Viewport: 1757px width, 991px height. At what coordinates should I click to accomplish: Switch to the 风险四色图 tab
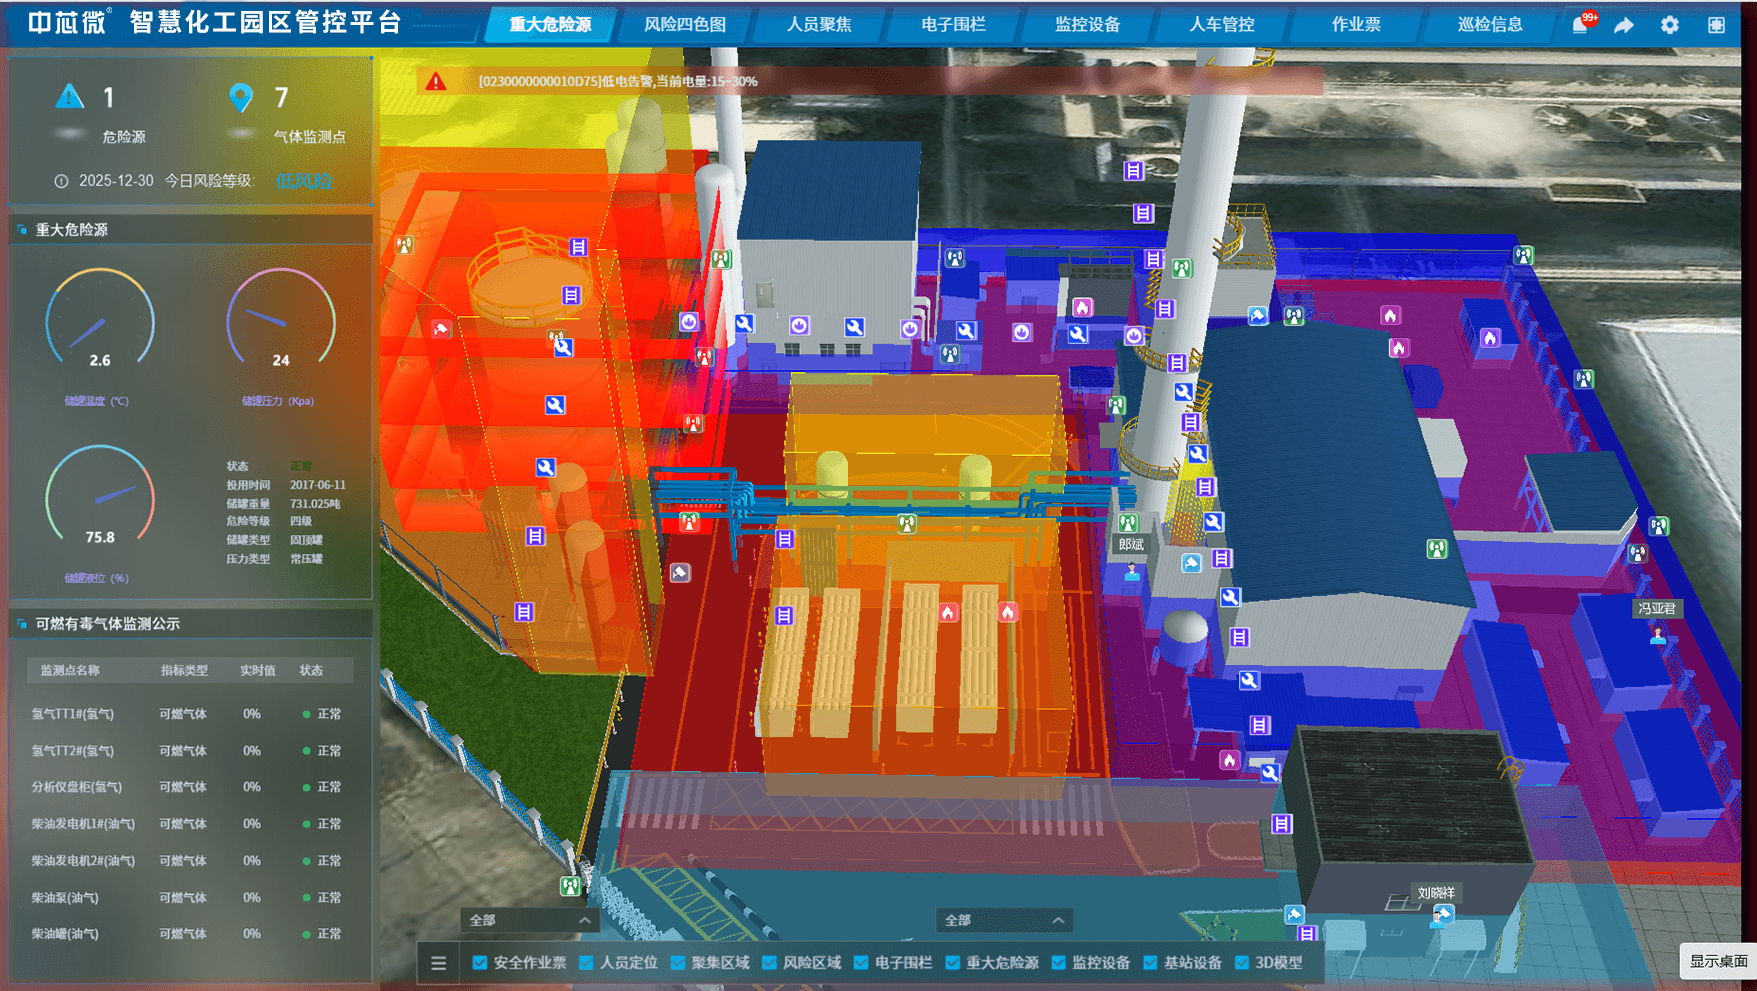(685, 25)
